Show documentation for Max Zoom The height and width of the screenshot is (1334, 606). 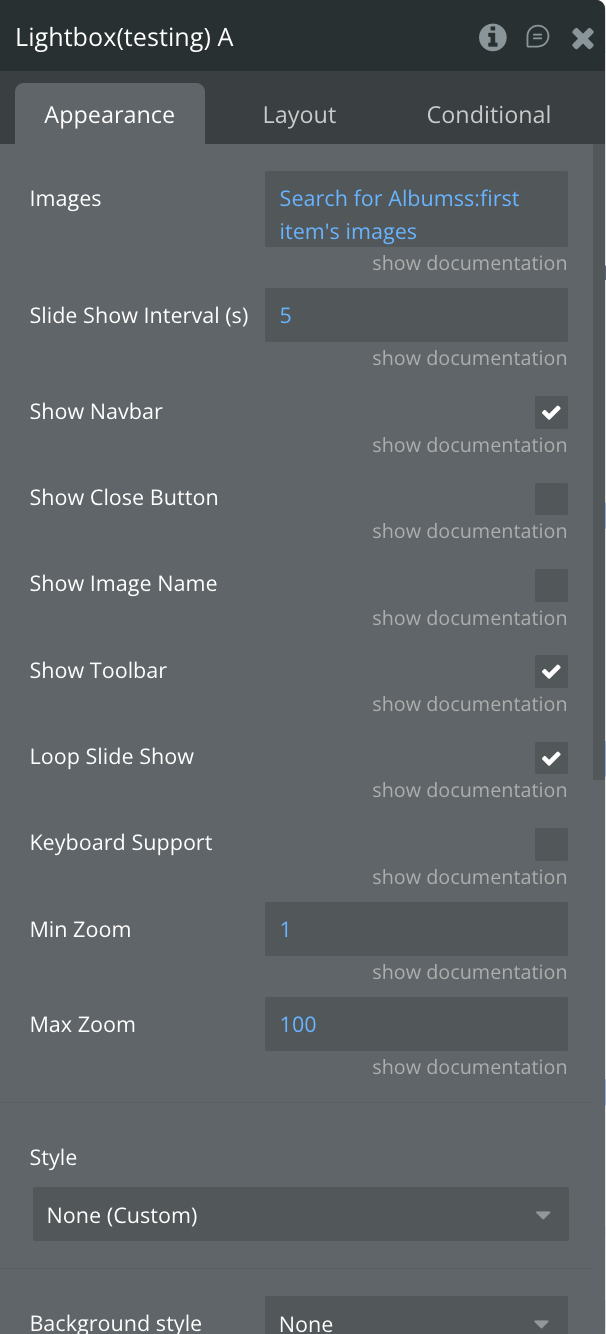pos(469,1067)
